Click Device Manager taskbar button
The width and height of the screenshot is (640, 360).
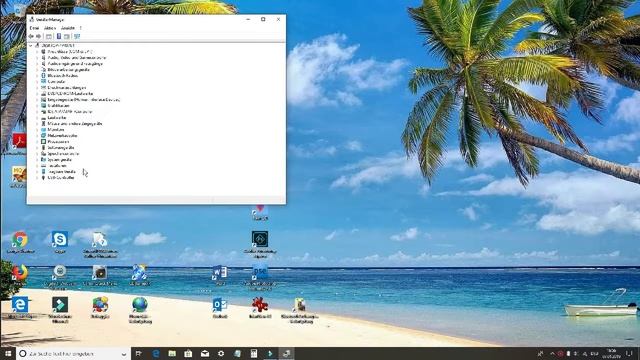(286, 353)
